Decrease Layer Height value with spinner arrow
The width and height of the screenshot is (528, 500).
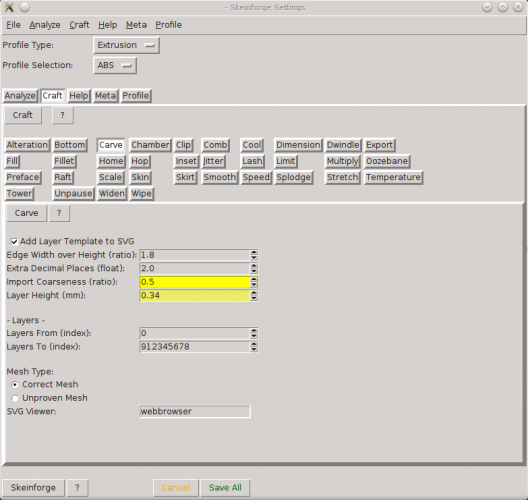click(x=254, y=298)
